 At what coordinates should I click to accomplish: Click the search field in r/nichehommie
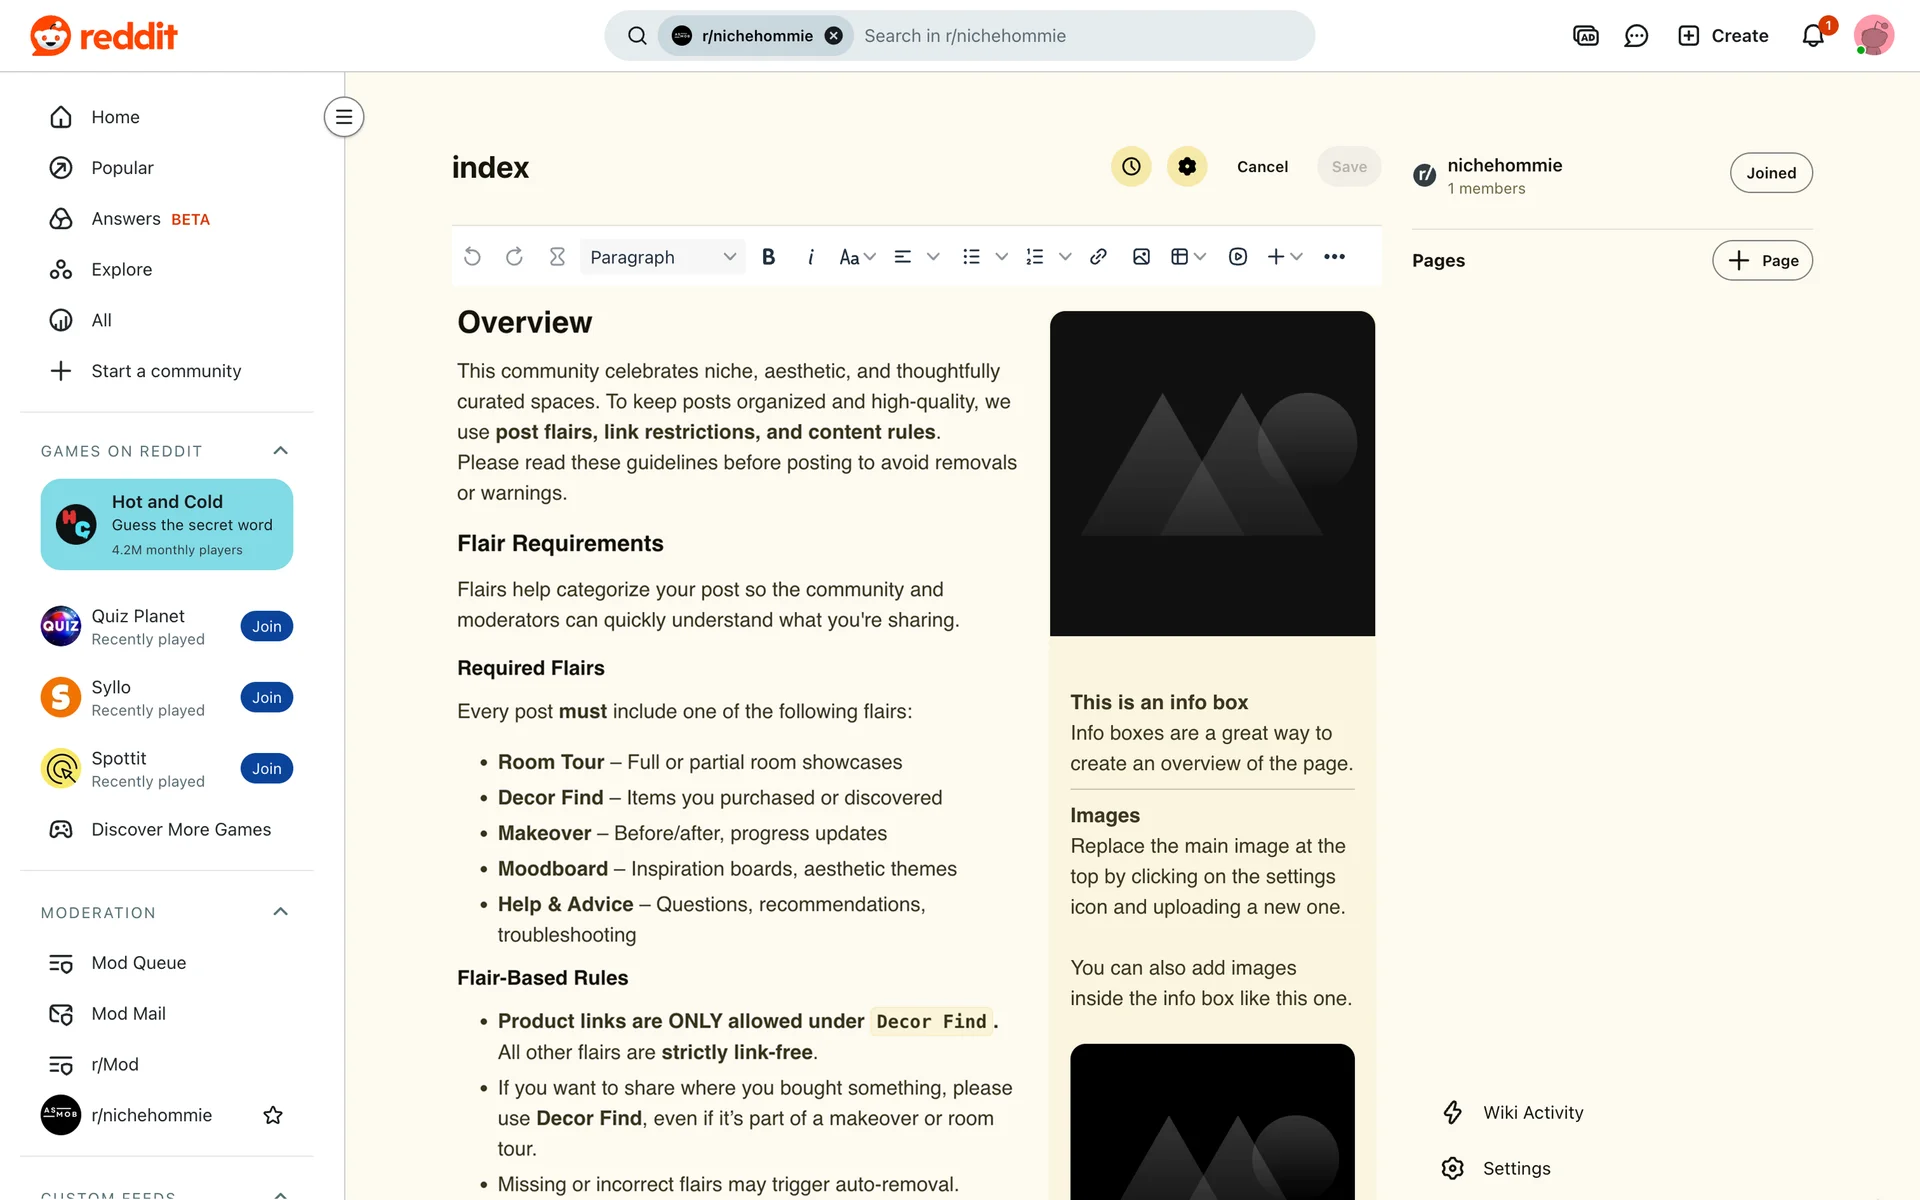click(1080, 36)
